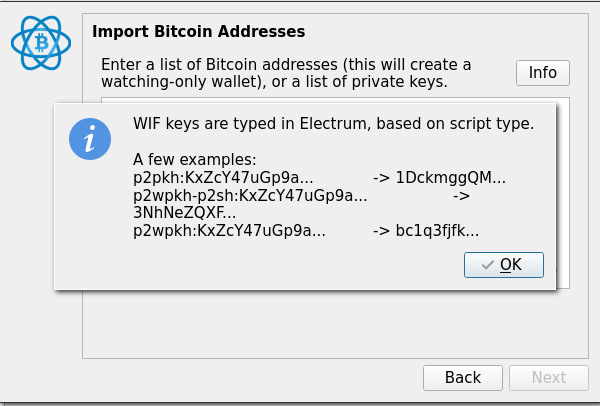Viewport: 600px width, 406px height.
Task: Click the blue information icon in the dialog
Action: pos(90,138)
